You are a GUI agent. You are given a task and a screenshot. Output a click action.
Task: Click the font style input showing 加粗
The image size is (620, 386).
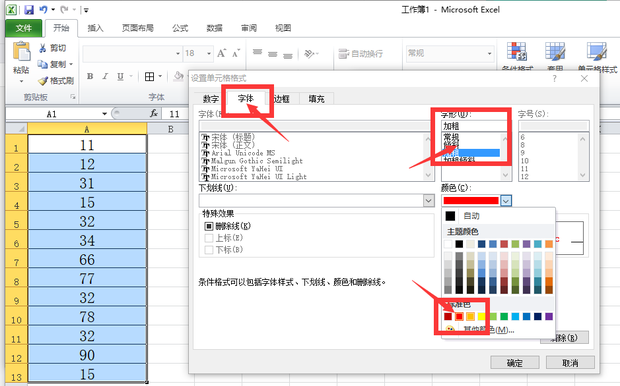coord(476,126)
